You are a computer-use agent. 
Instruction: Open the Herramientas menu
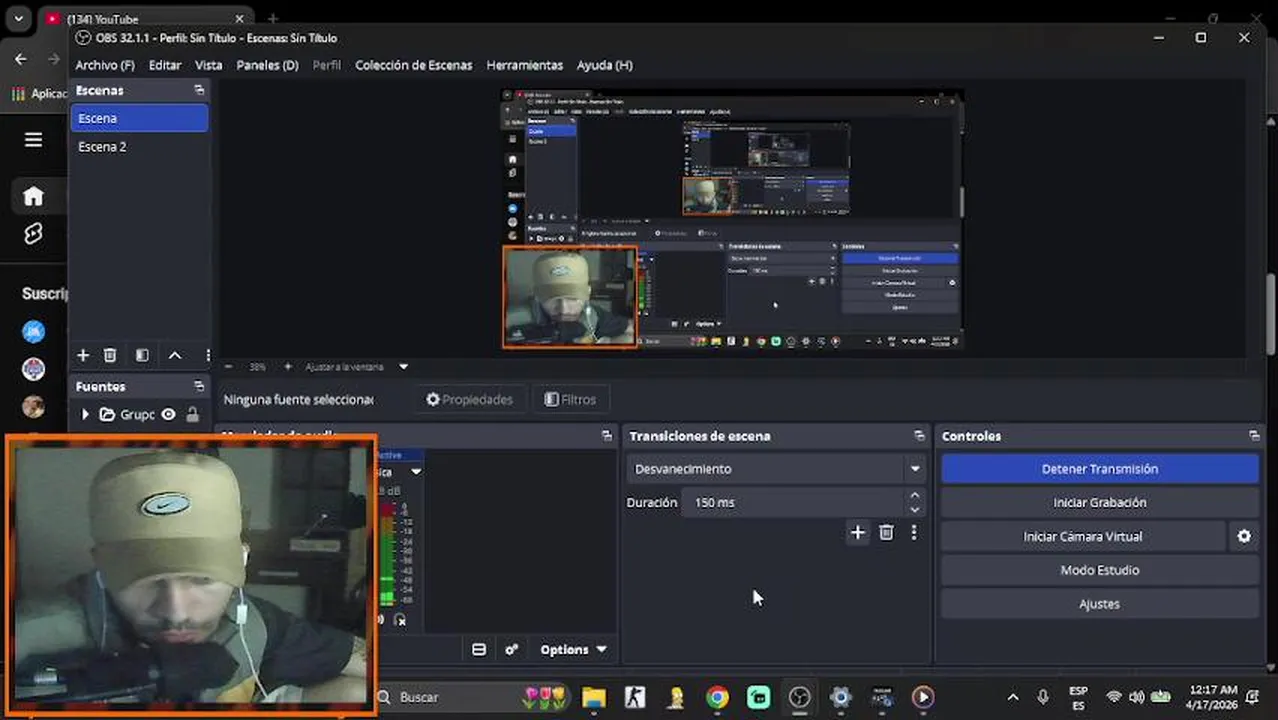(524, 65)
